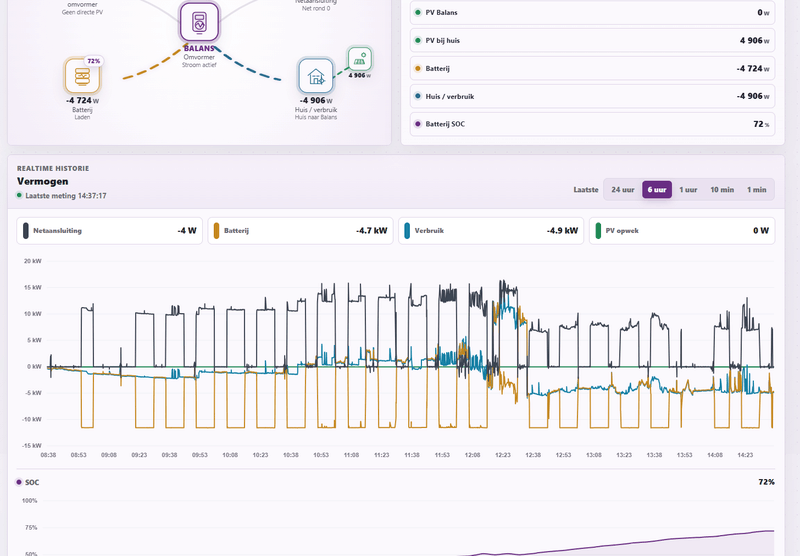Click the 08:38 time axis label

tap(48, 454)
